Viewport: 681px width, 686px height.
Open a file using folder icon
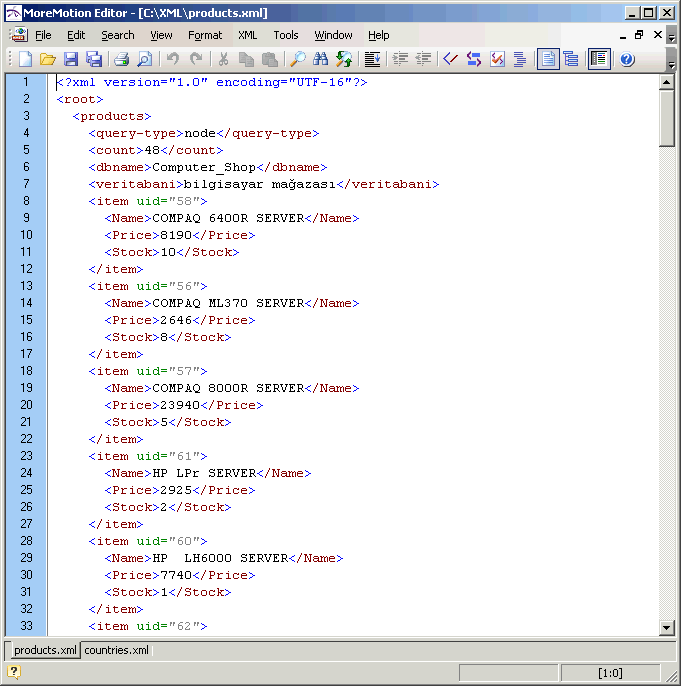pos(48,59)
